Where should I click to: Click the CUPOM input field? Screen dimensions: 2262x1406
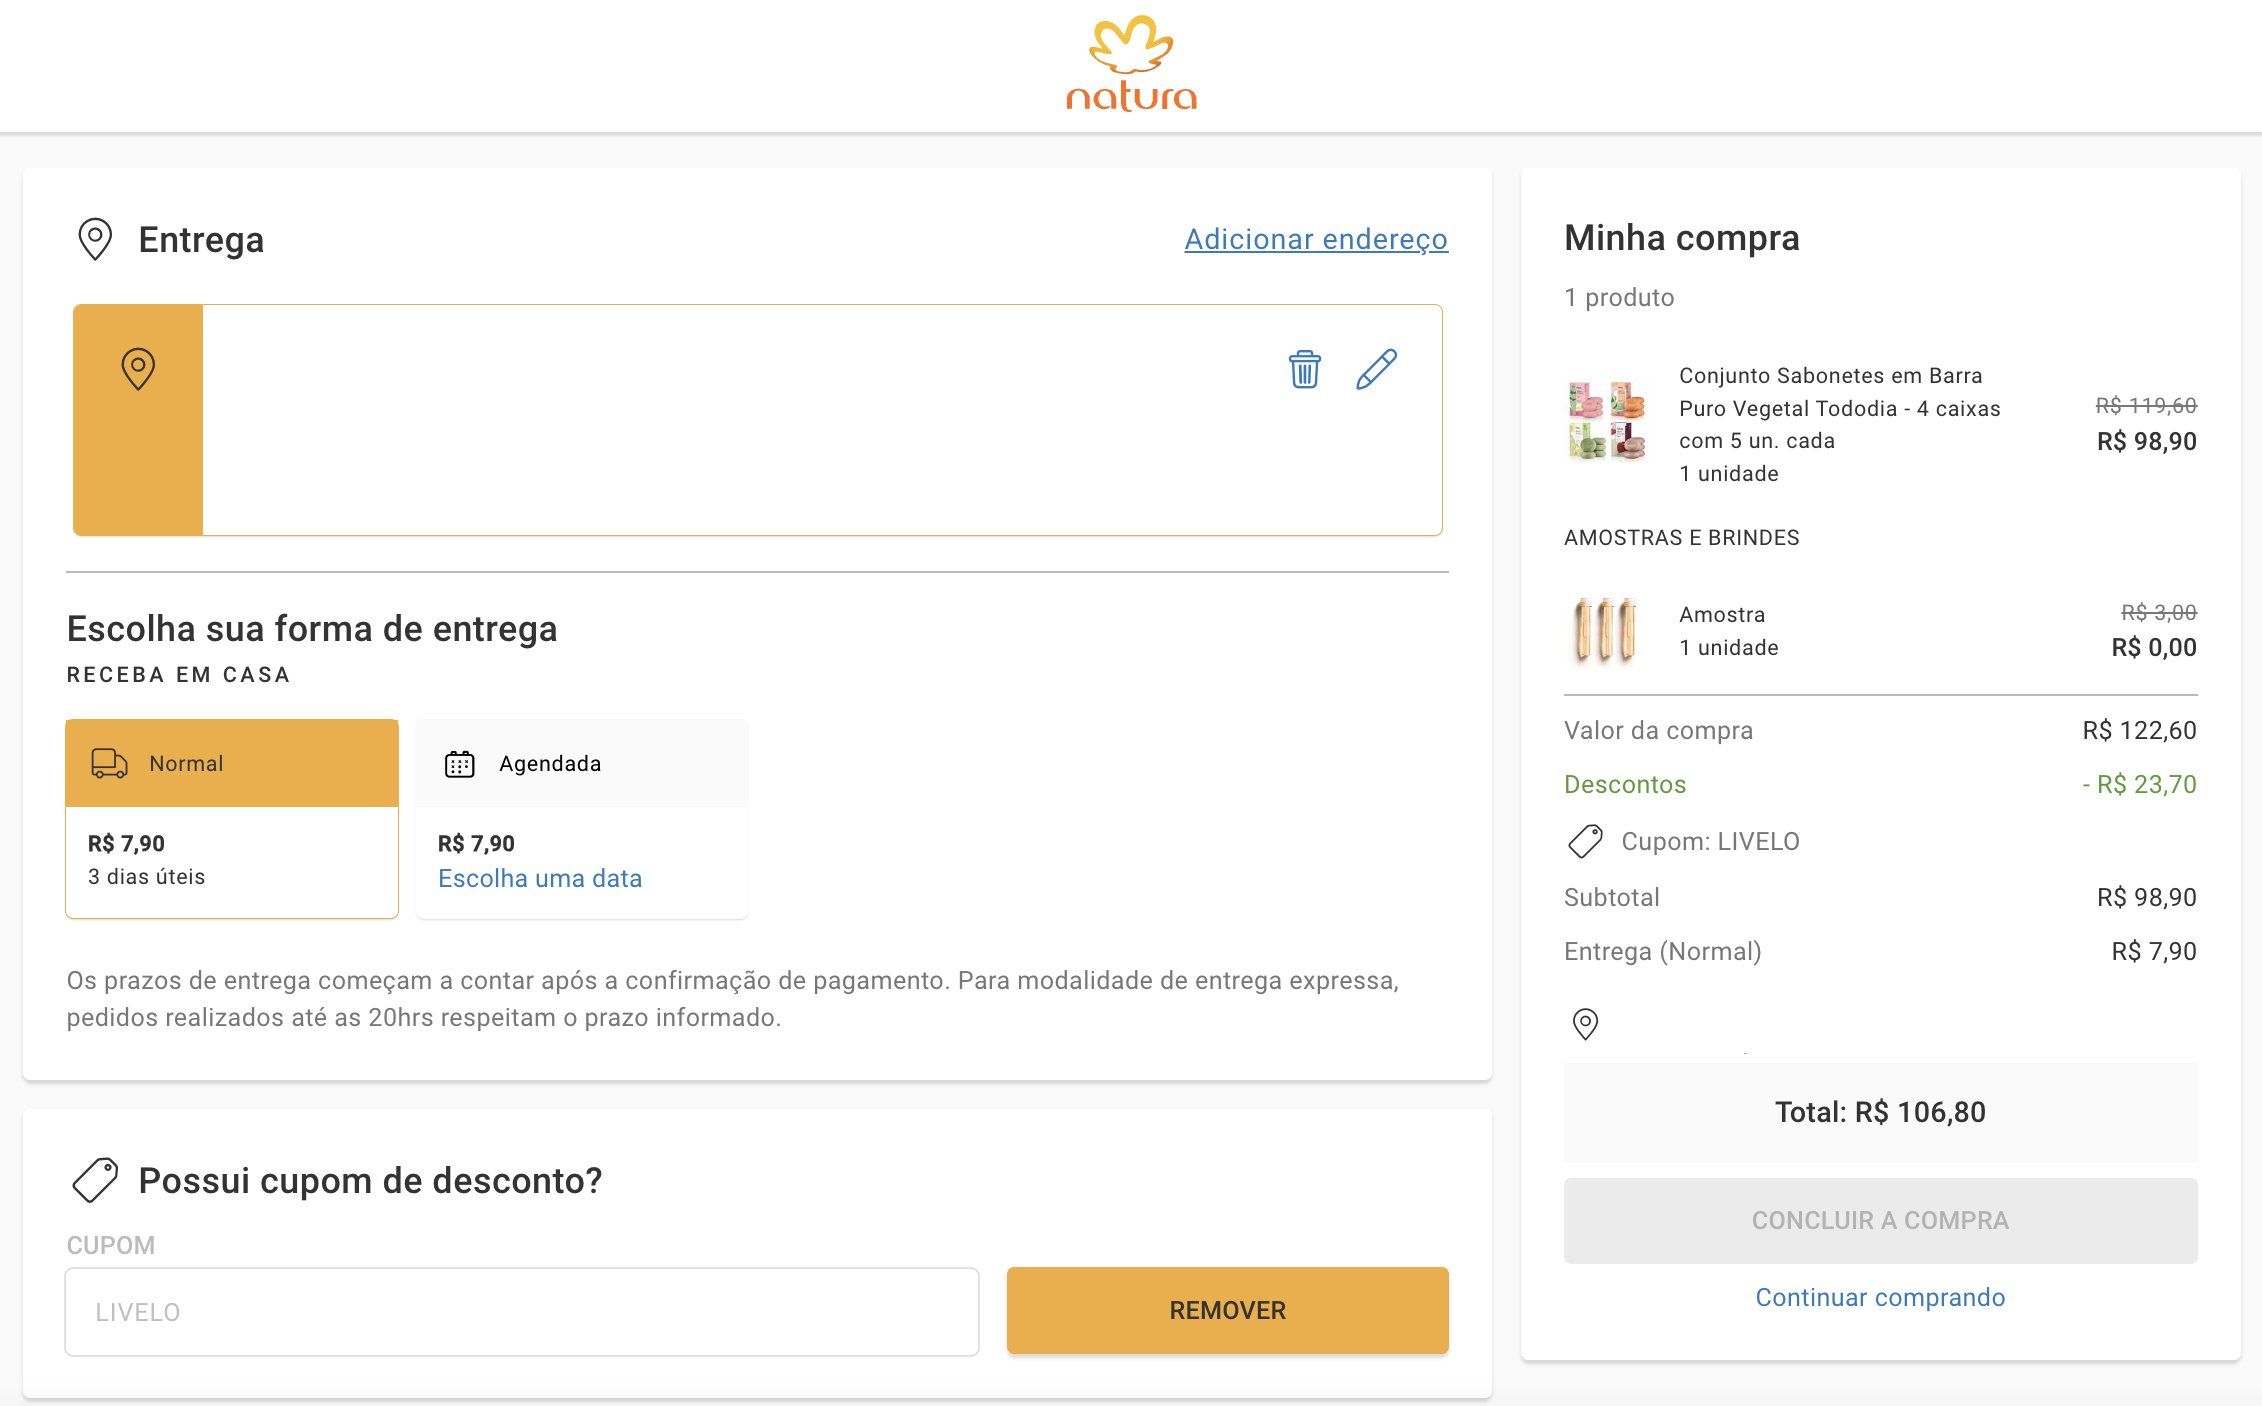[522, 1312]
